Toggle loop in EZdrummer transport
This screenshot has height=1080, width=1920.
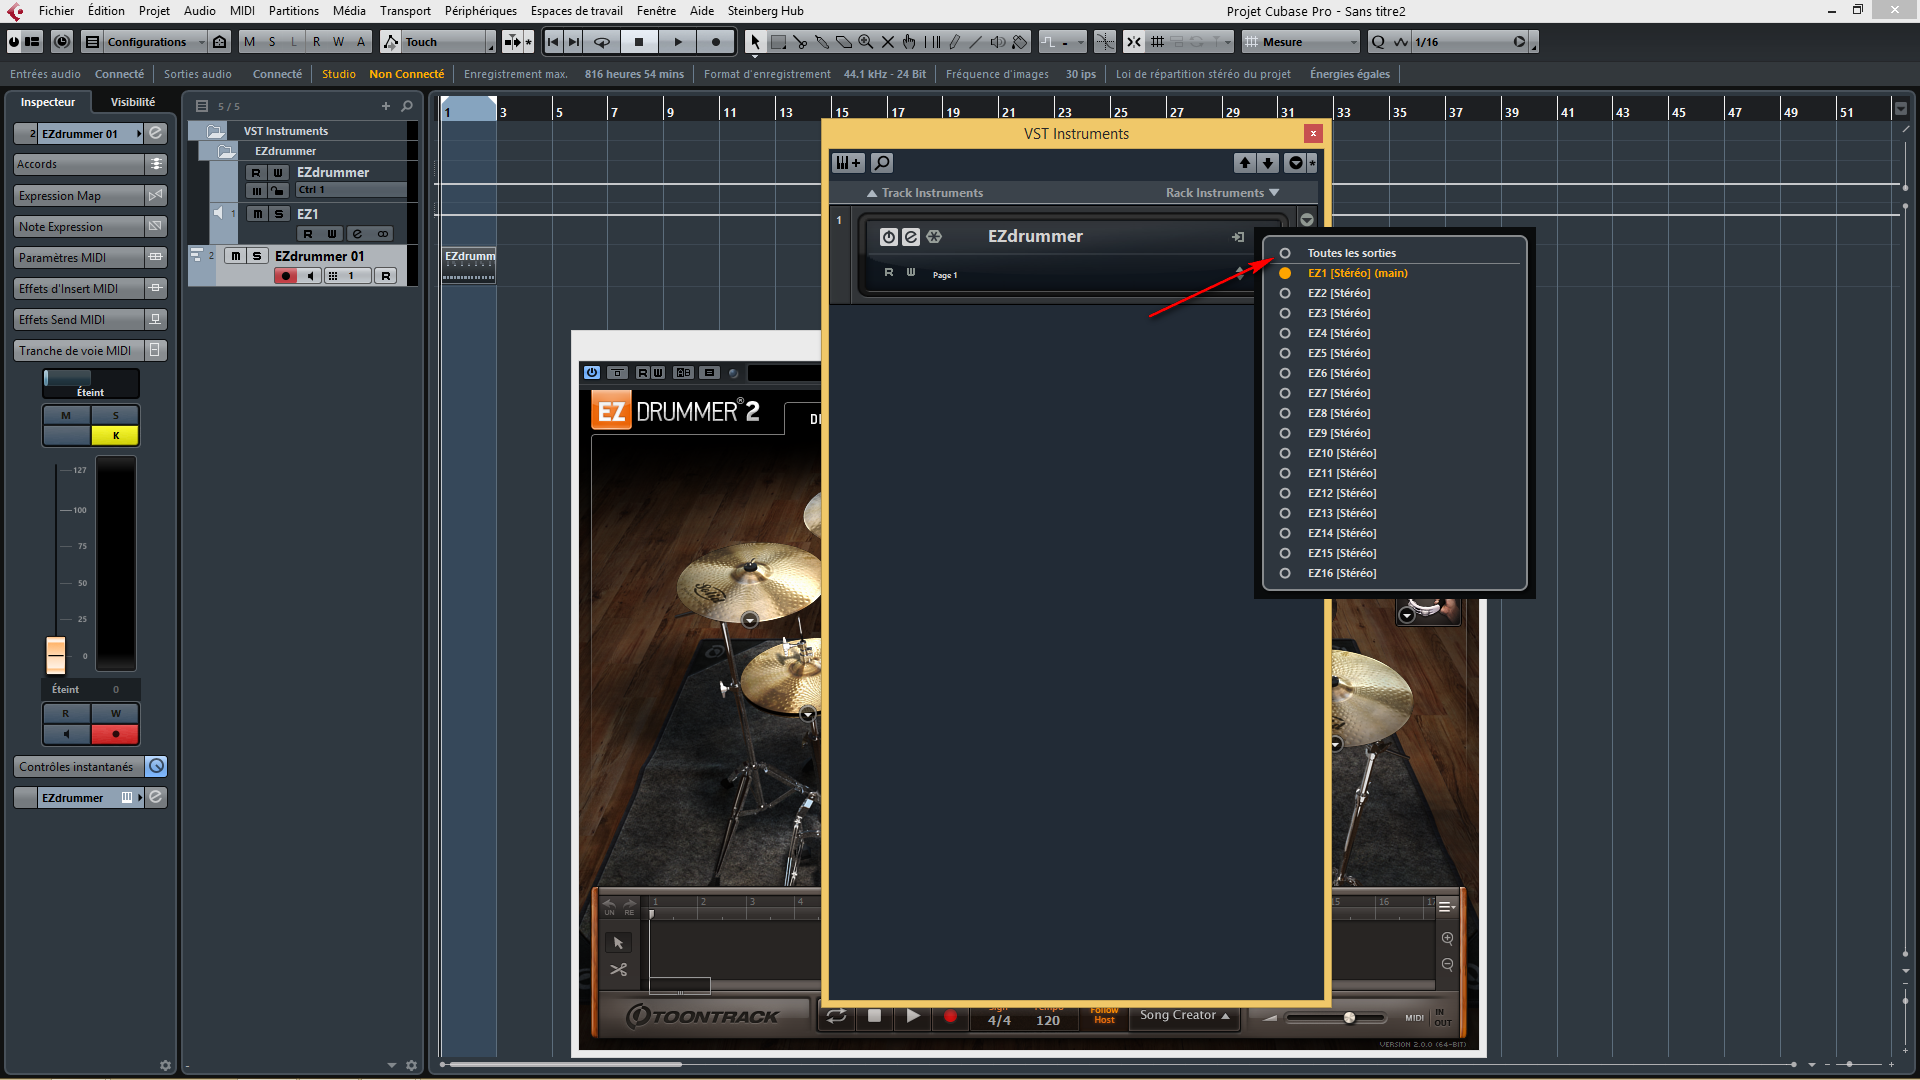pos(836,1016)
